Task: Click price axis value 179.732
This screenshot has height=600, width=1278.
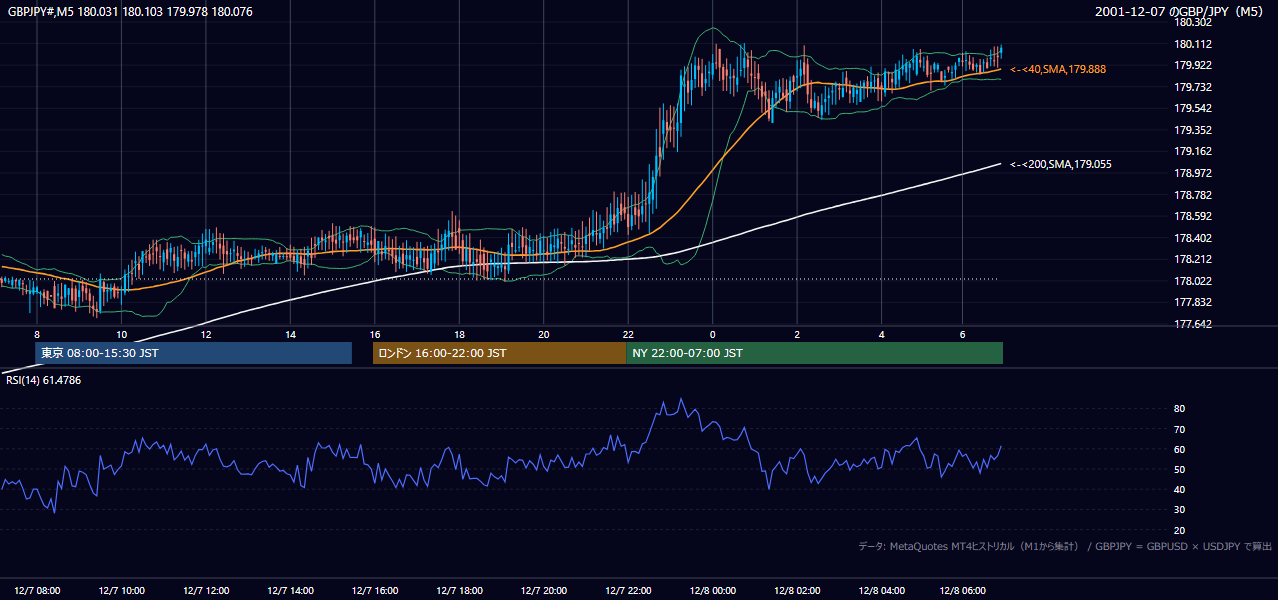Action: (1192, 87)
